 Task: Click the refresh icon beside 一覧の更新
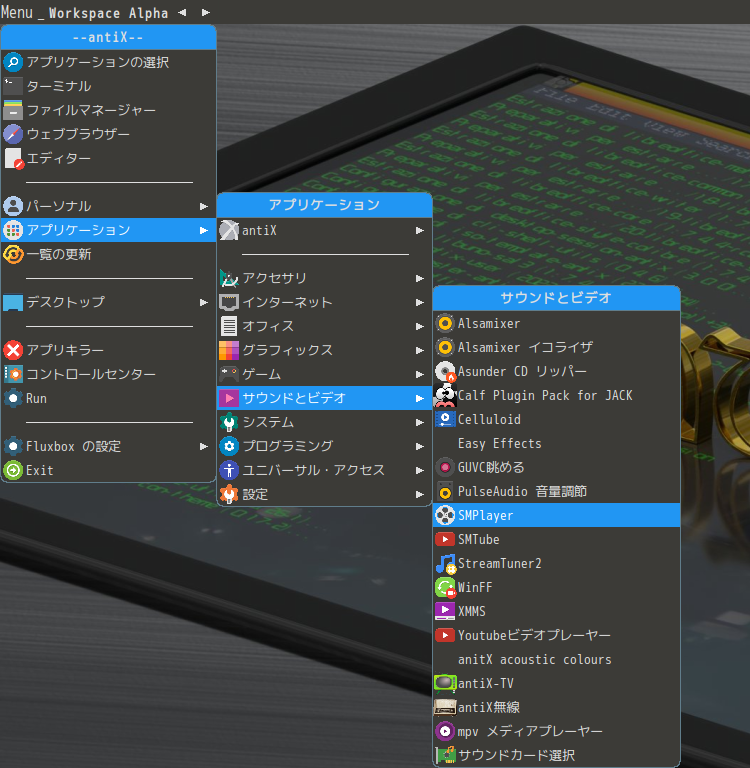point(13,254)
